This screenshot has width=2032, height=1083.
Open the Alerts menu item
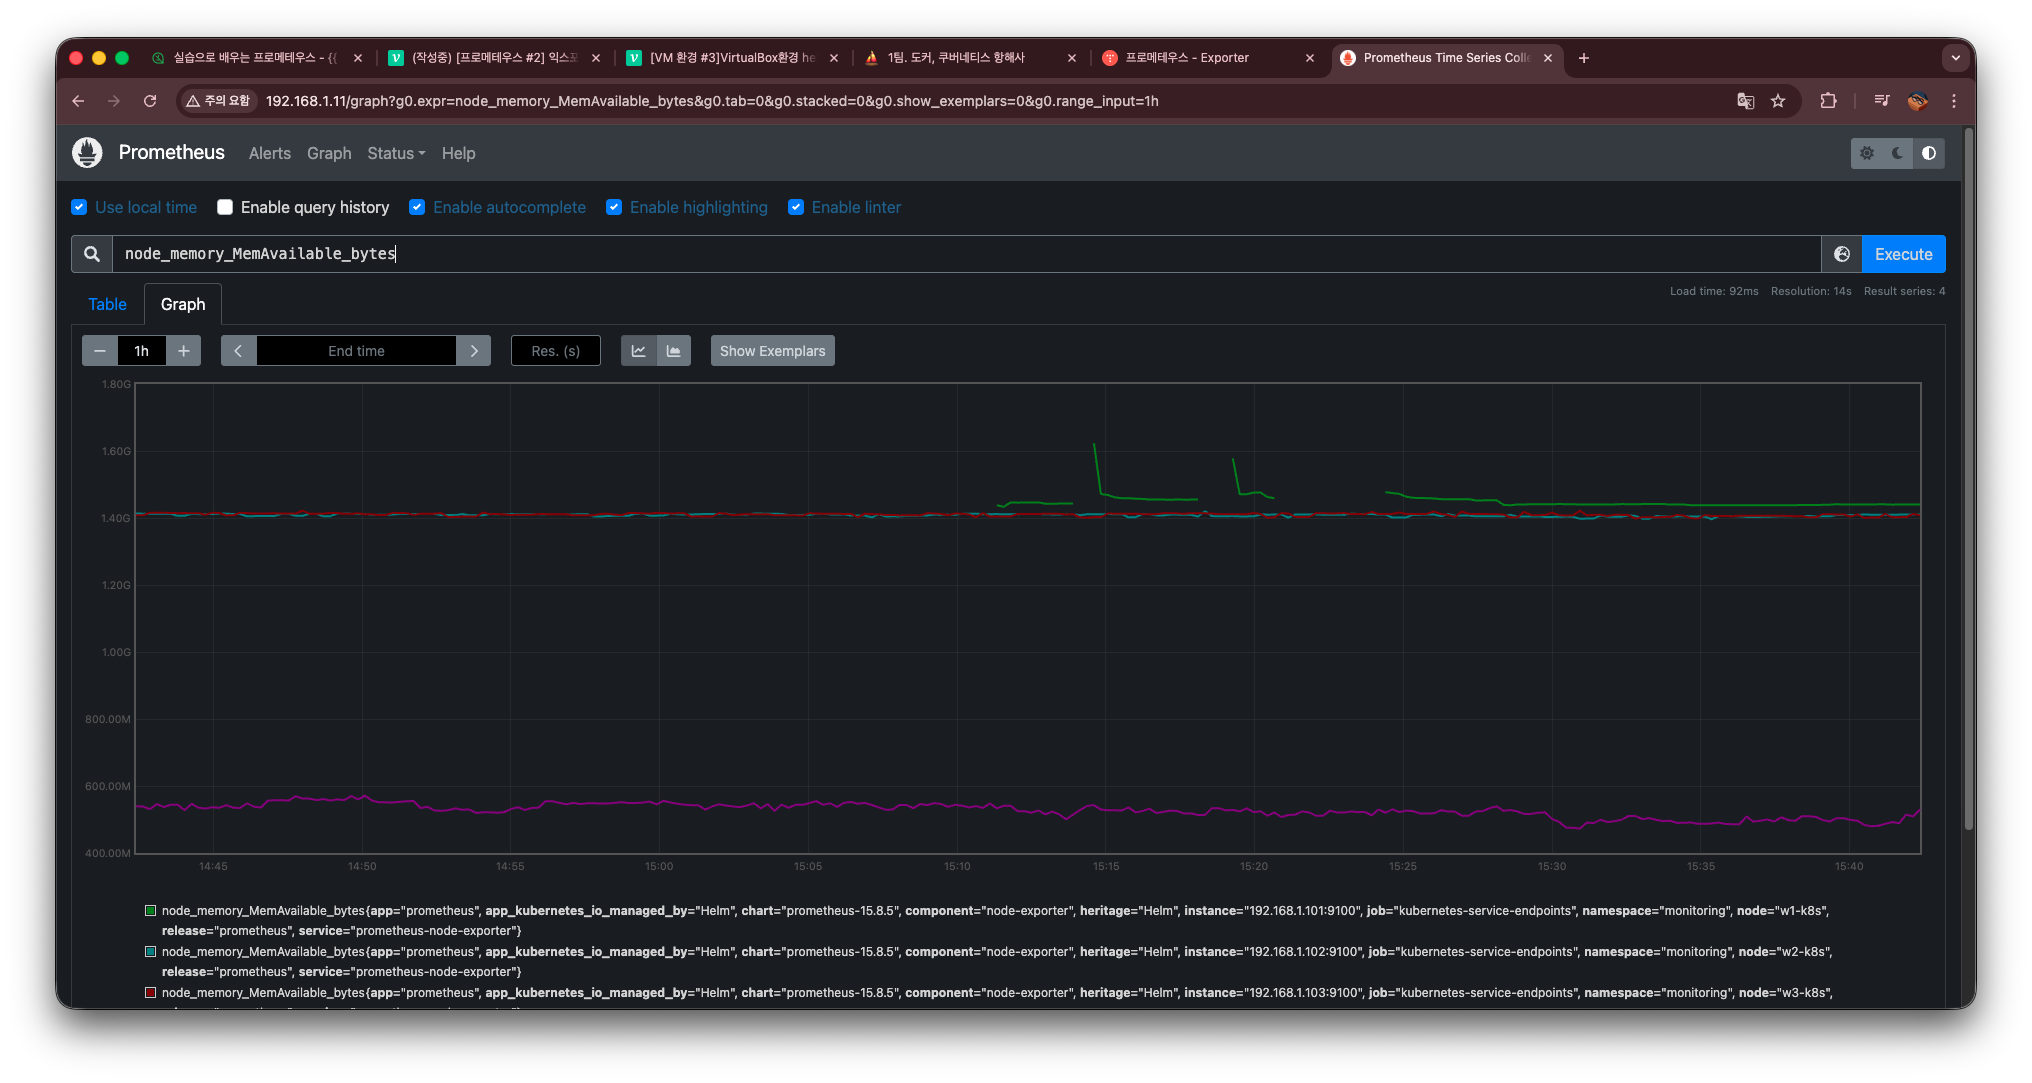tap(269, 153)
